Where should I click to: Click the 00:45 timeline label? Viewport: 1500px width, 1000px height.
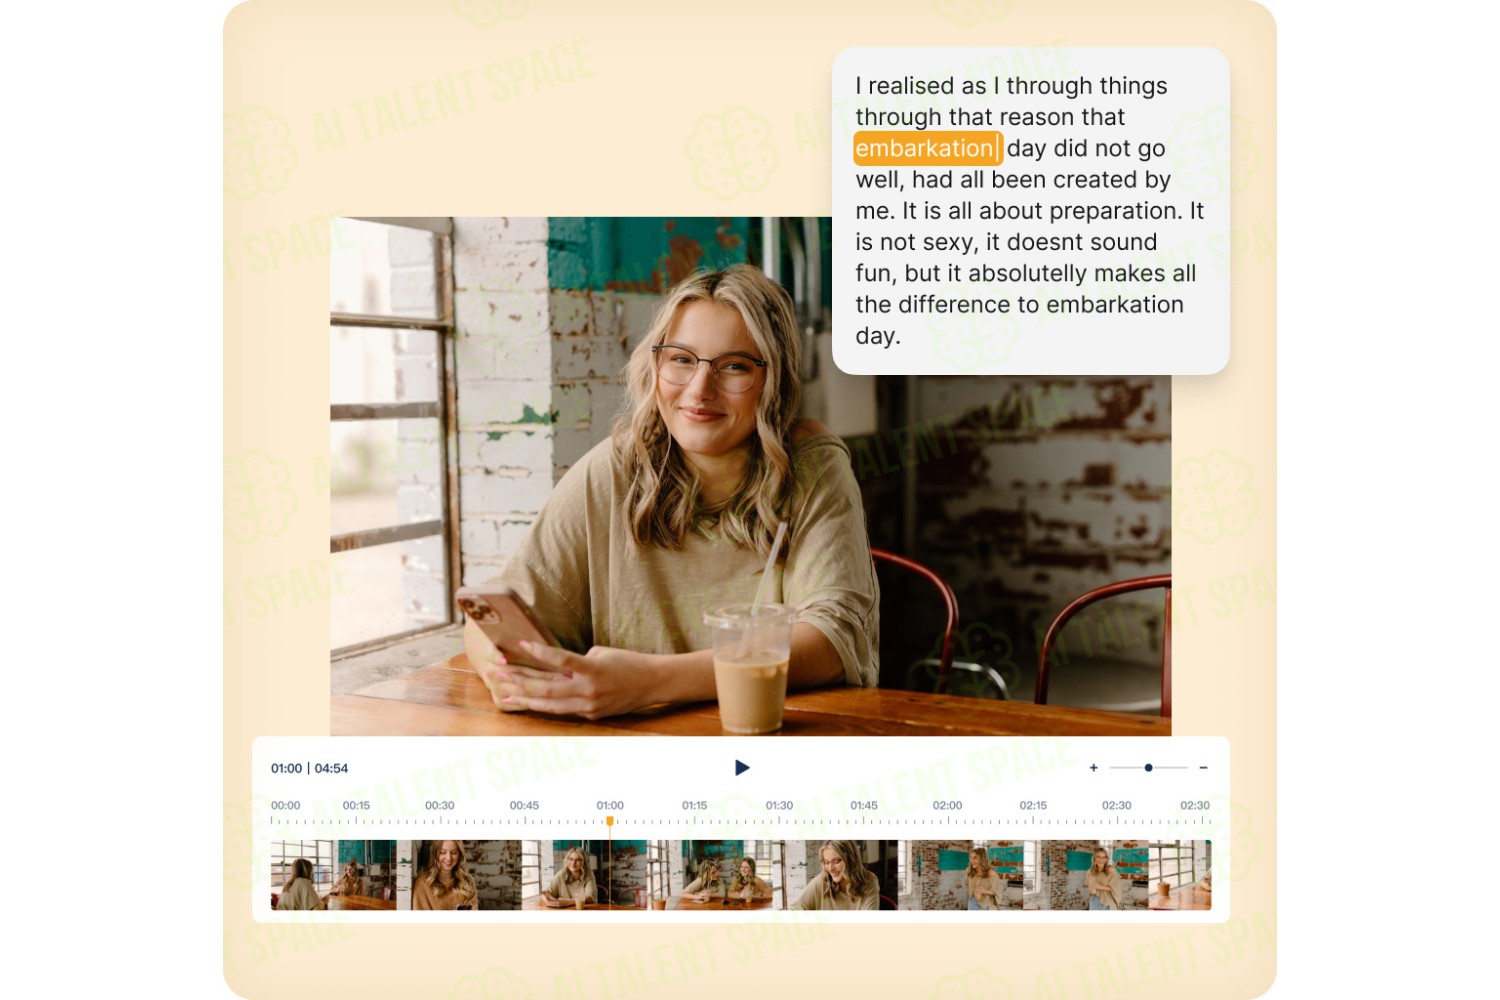[x=524, y=805]
